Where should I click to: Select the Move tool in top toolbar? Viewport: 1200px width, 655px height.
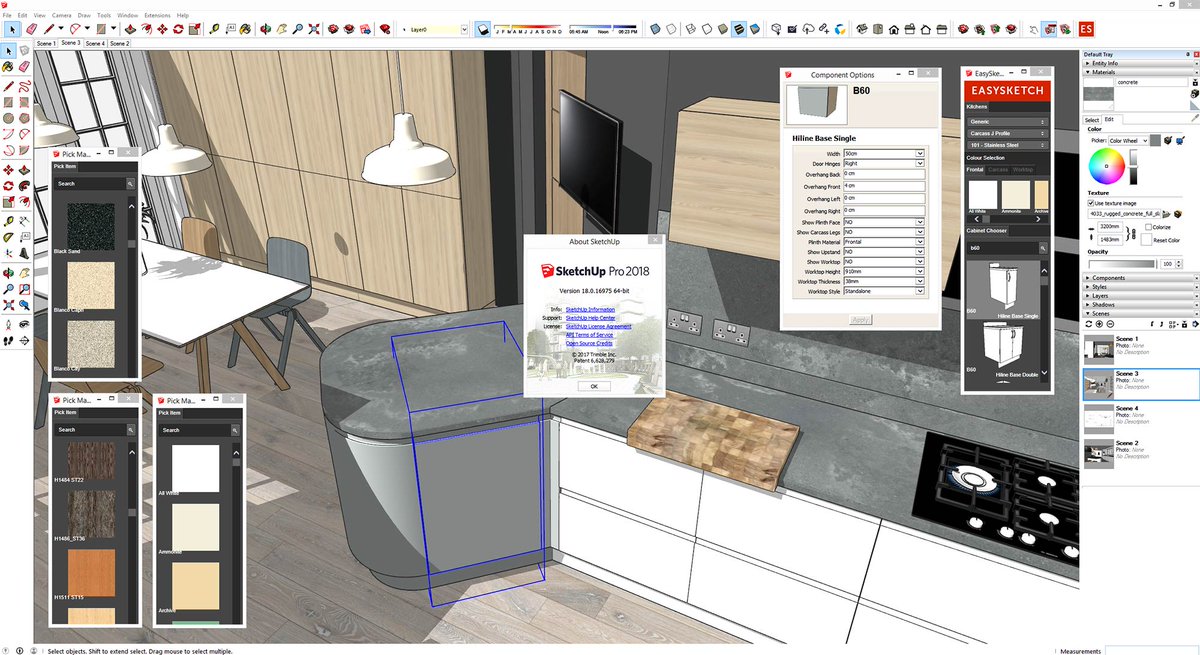[162, 29]
